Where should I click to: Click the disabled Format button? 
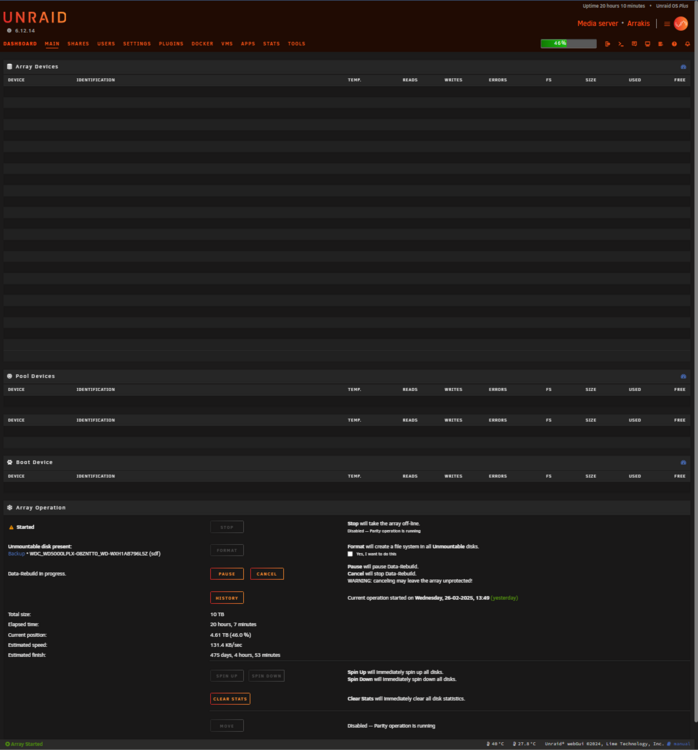(227, 551)
